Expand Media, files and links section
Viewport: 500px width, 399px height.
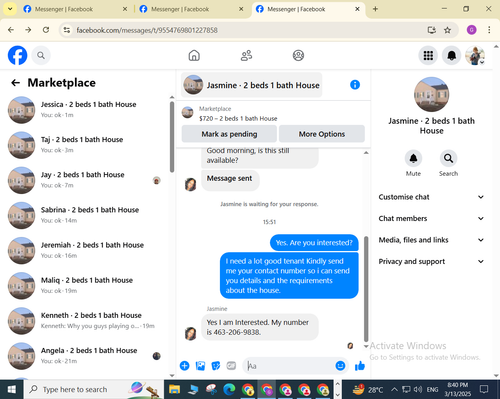point(431,240)
